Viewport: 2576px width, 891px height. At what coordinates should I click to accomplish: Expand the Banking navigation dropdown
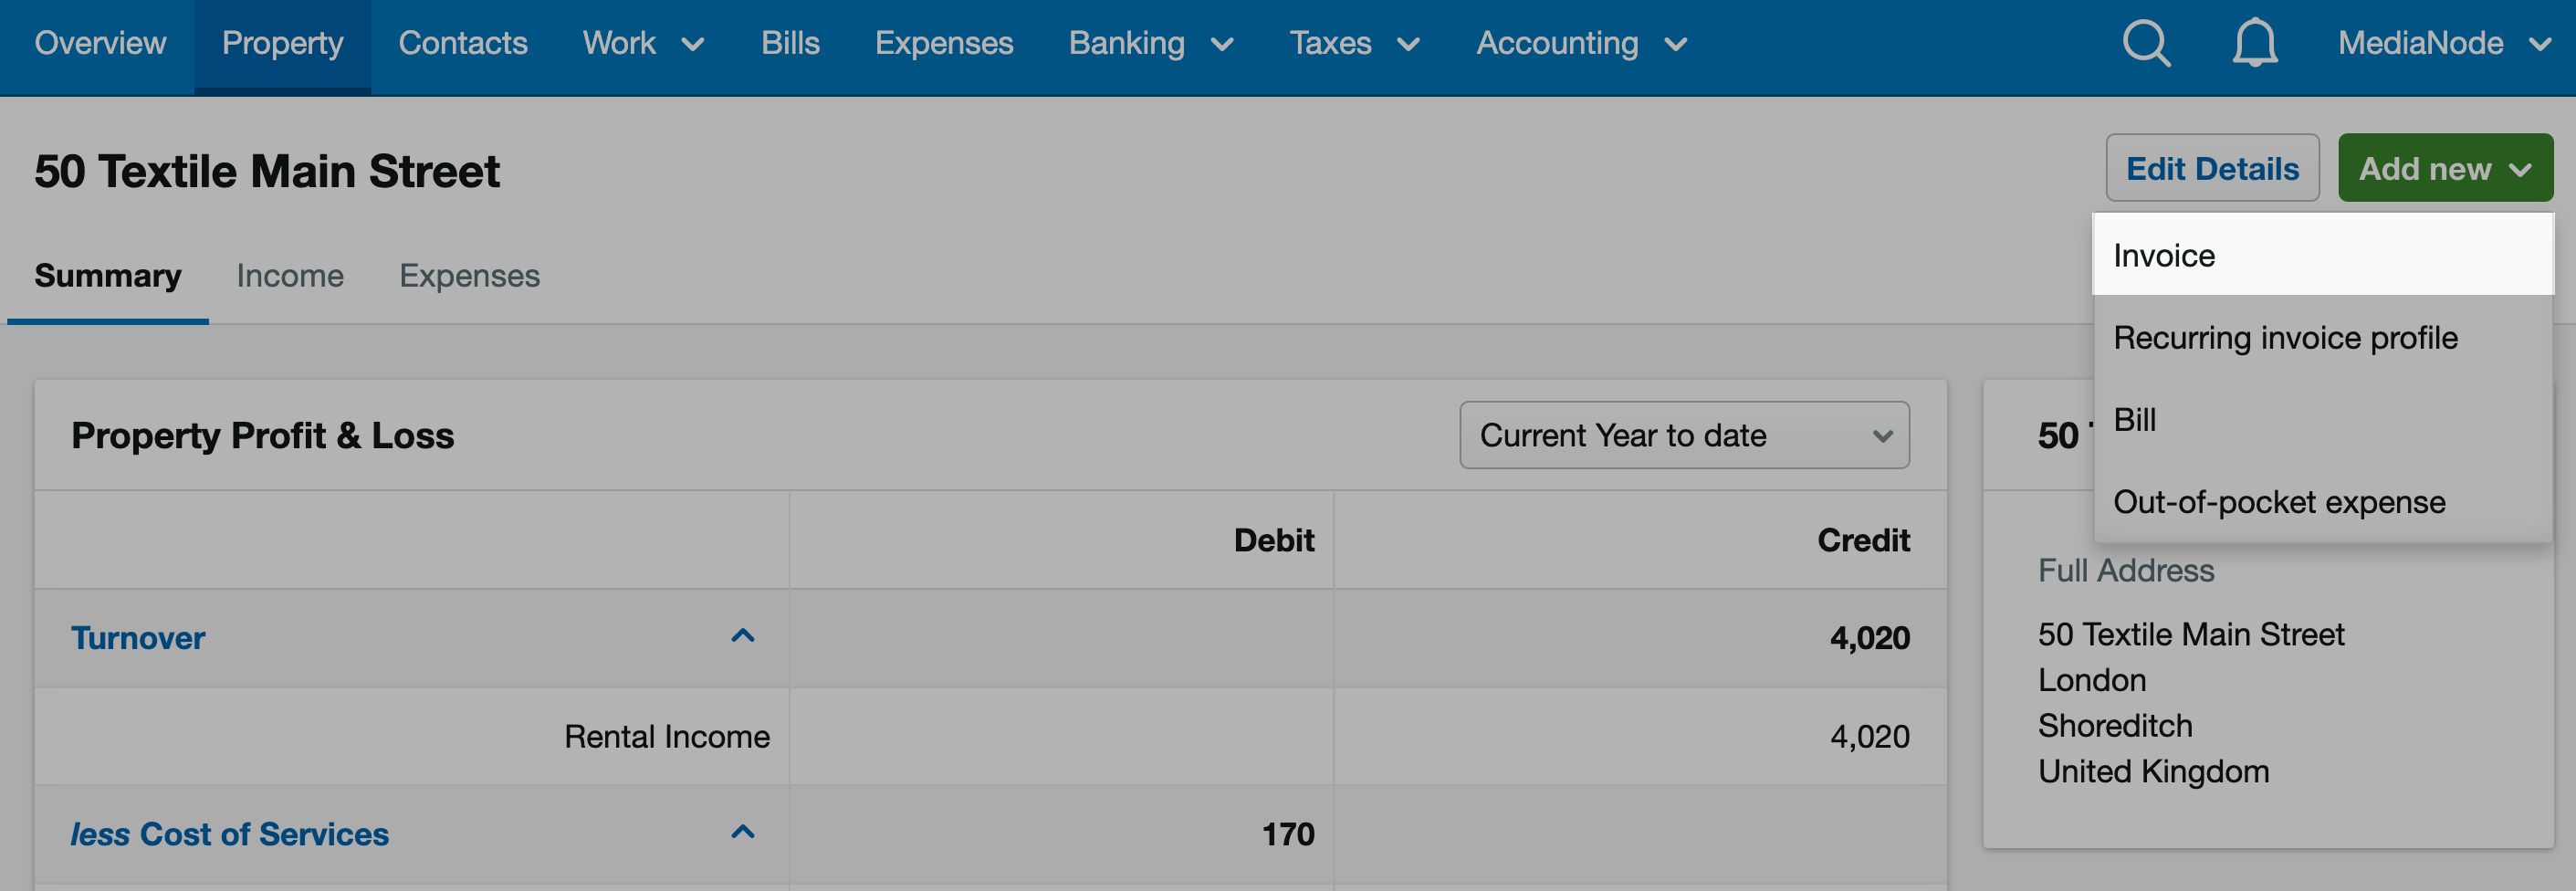[x=1150, y=43]
